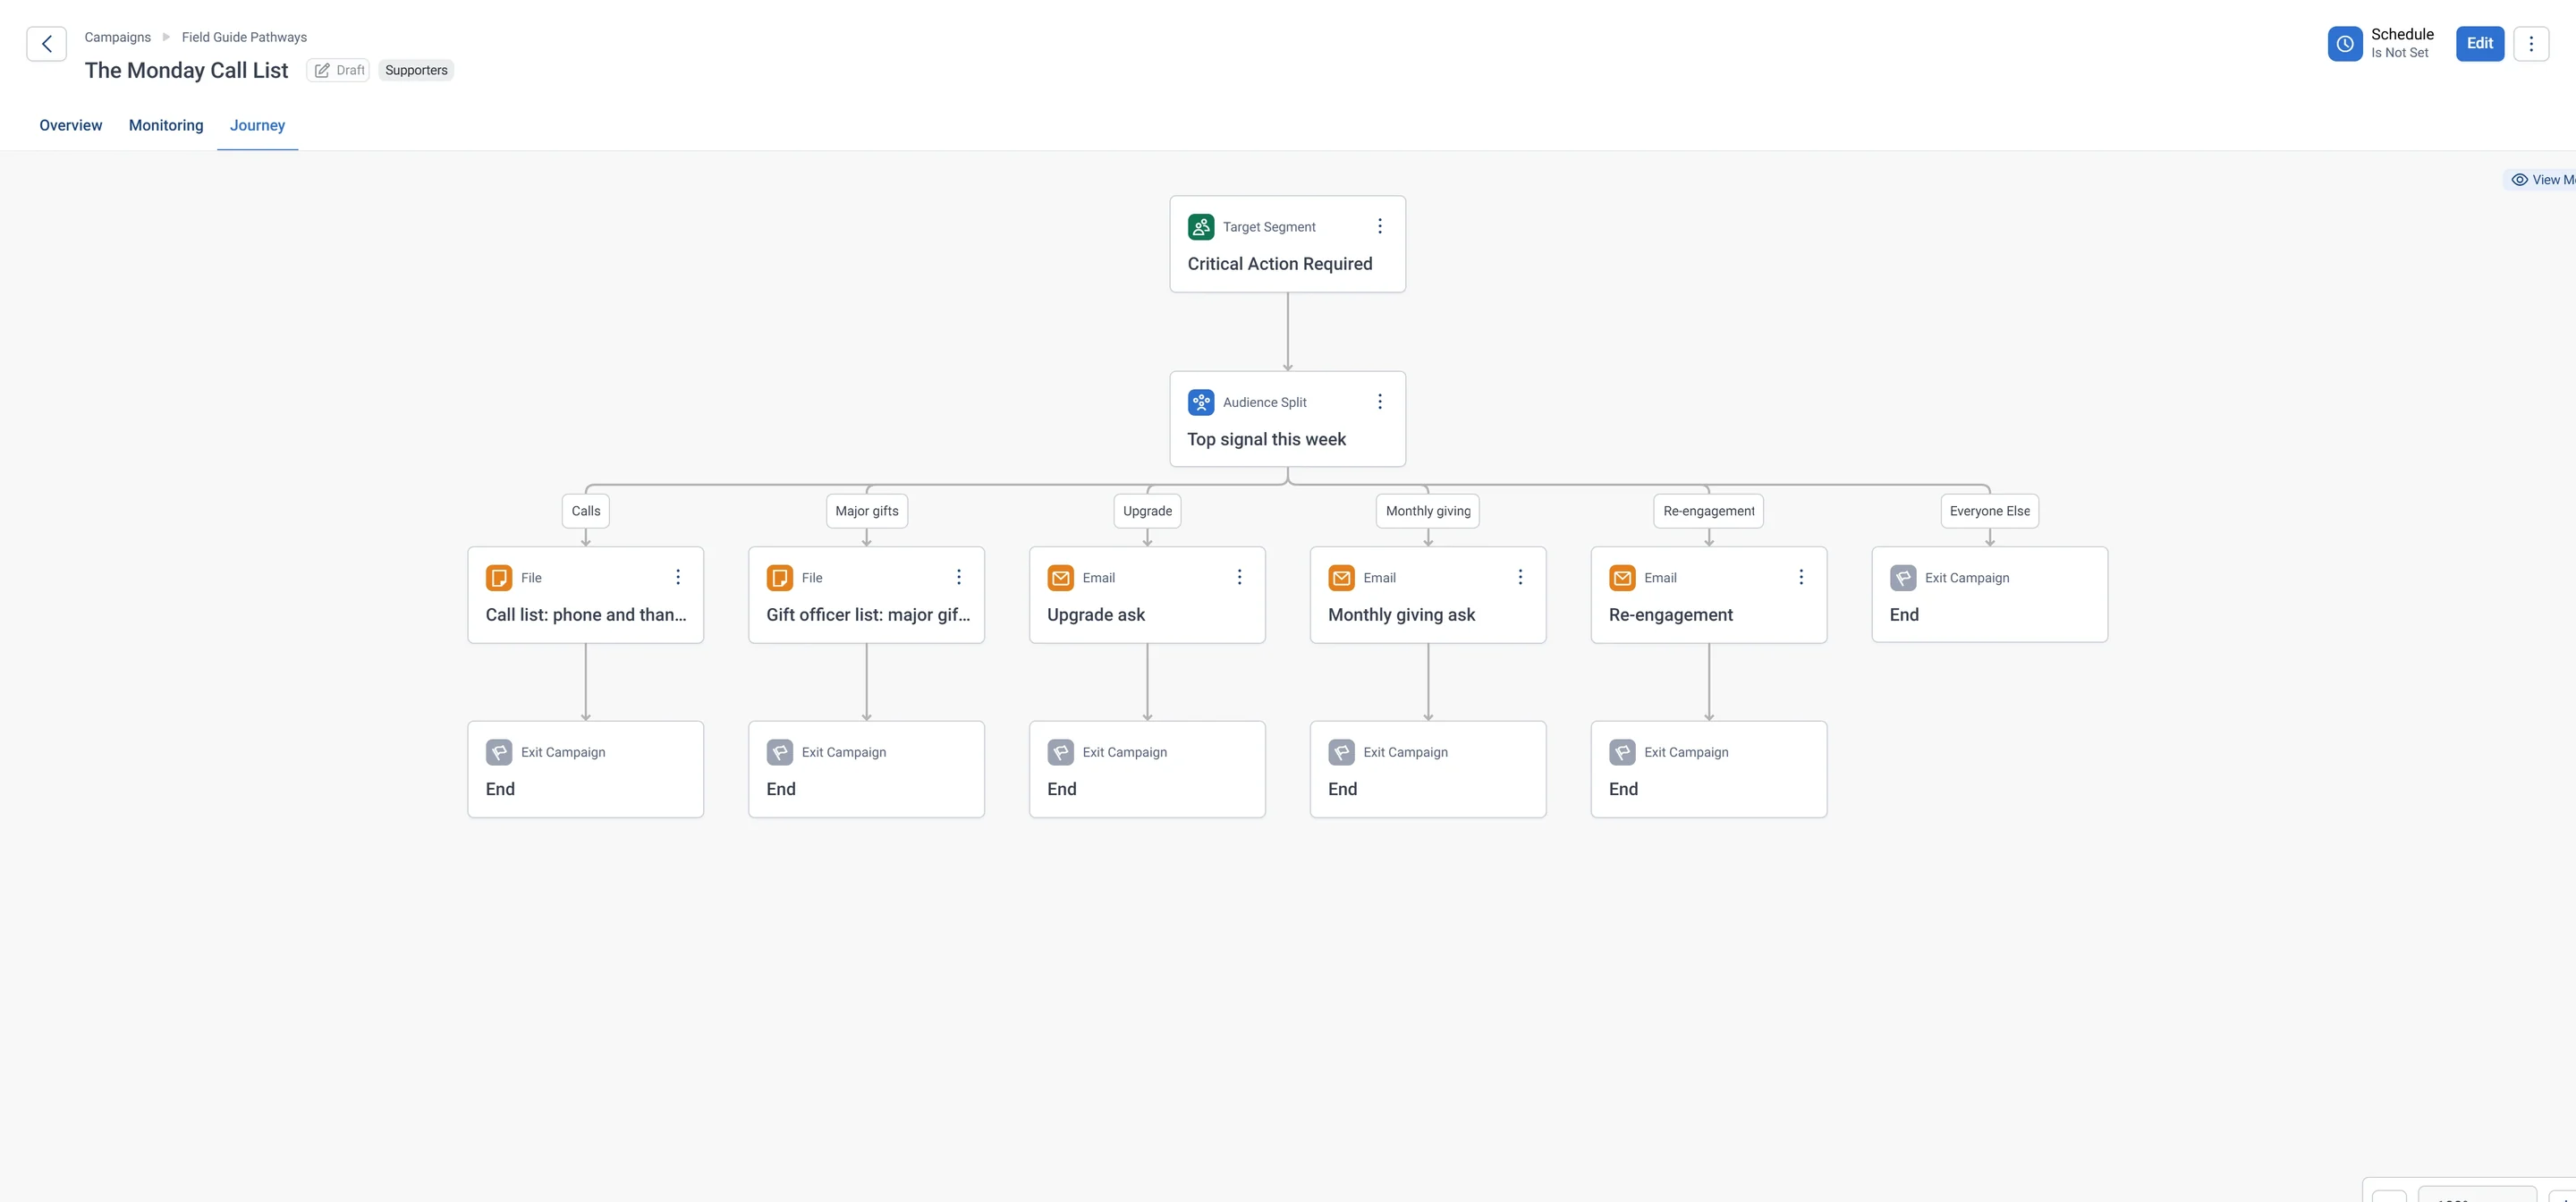The height and width of the screenshot is (1202, 2576).
Task: Click the Target Segment people icon
Action: (1201, 227)
